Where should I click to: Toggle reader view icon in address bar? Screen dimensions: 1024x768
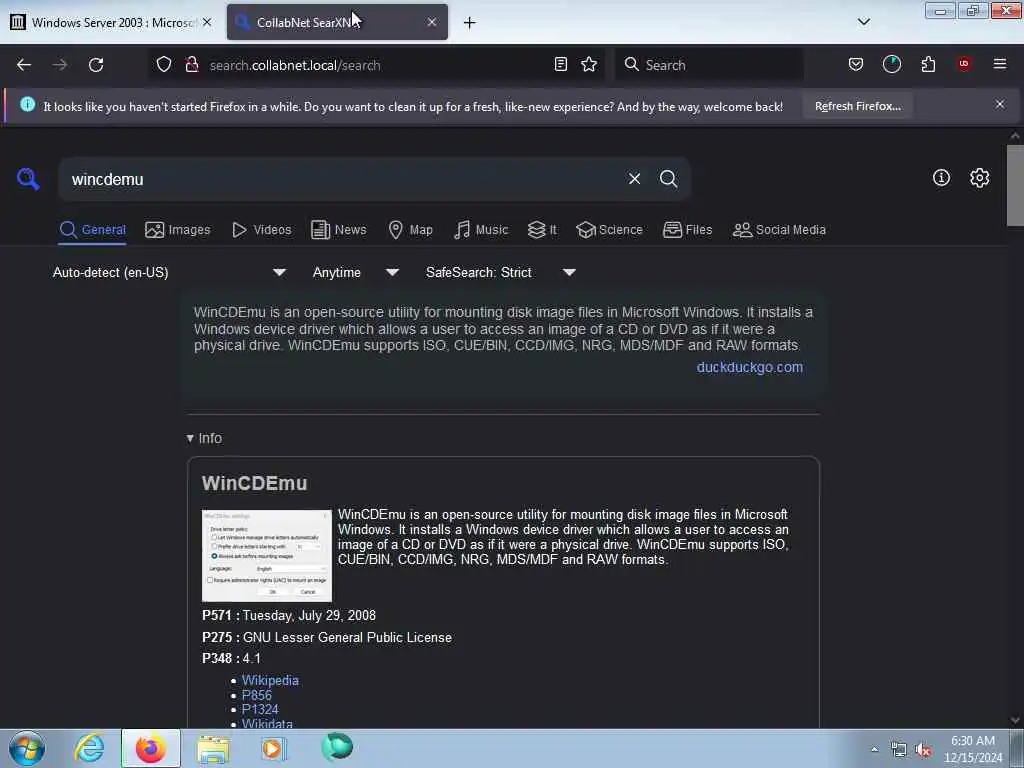pyautogui.click(x=560, y=65)
